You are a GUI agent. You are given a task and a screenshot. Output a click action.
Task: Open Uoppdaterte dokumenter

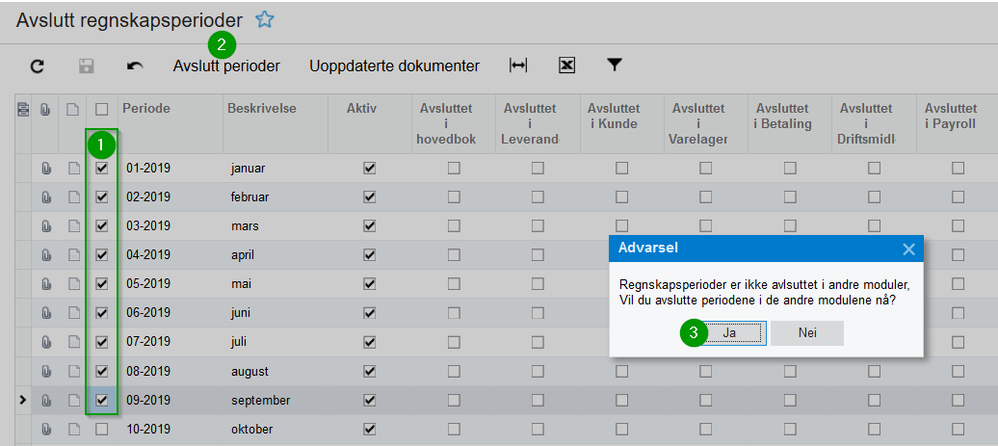[x=394, y=66]
